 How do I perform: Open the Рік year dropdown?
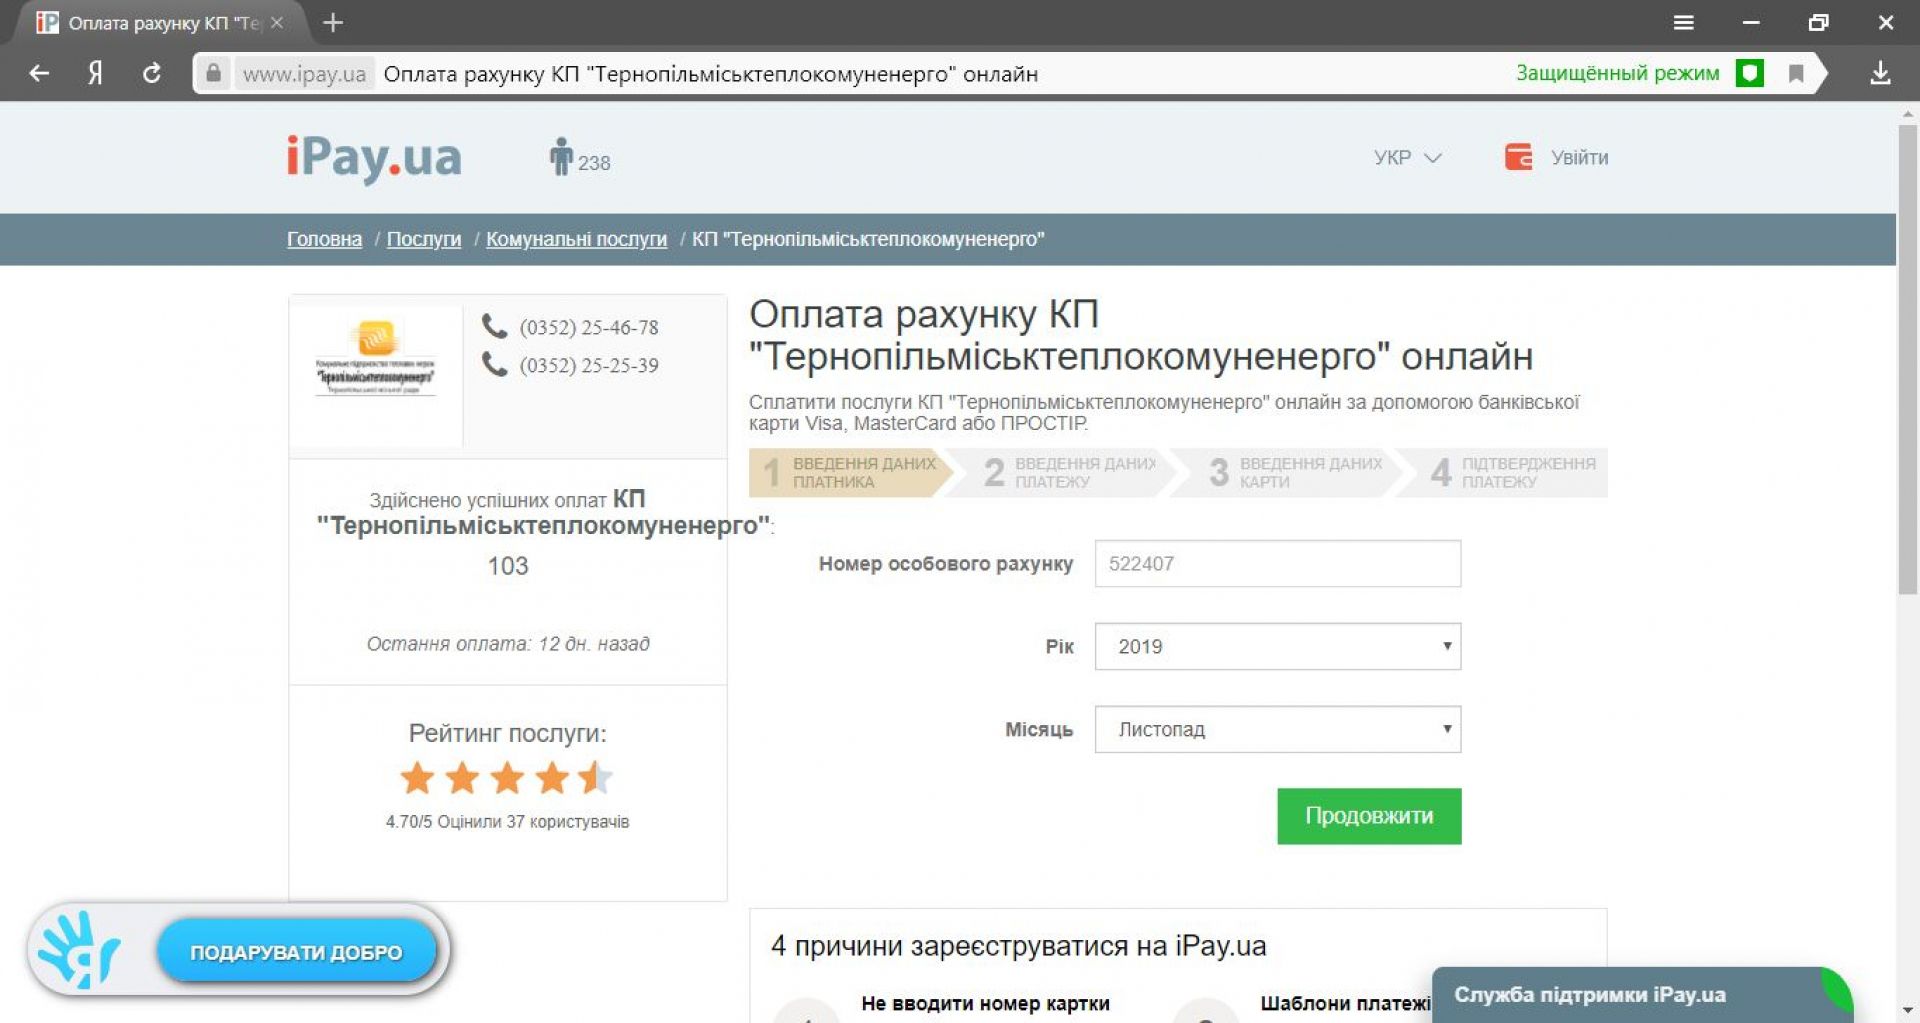pyautogui.click(x=1277, y=646)
